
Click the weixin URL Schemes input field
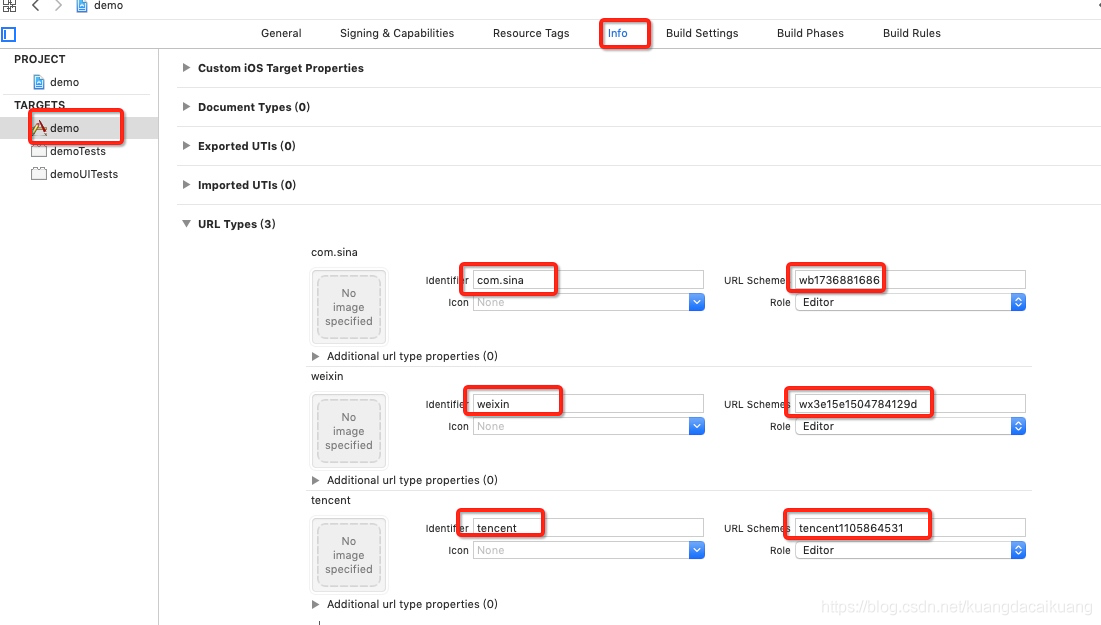910,404
